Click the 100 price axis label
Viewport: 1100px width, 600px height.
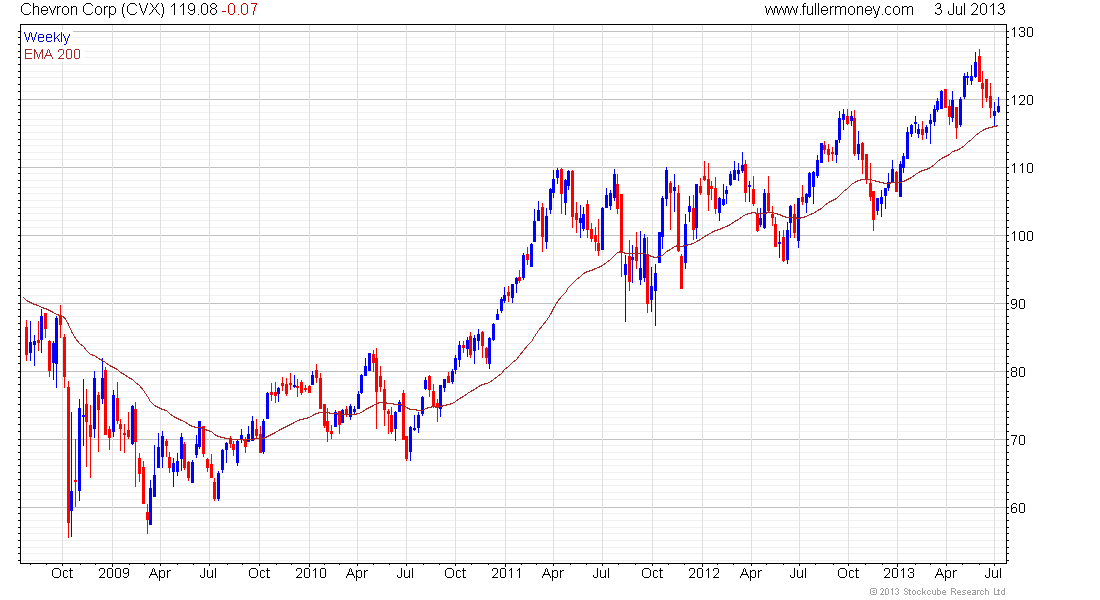coord(1022,236)
